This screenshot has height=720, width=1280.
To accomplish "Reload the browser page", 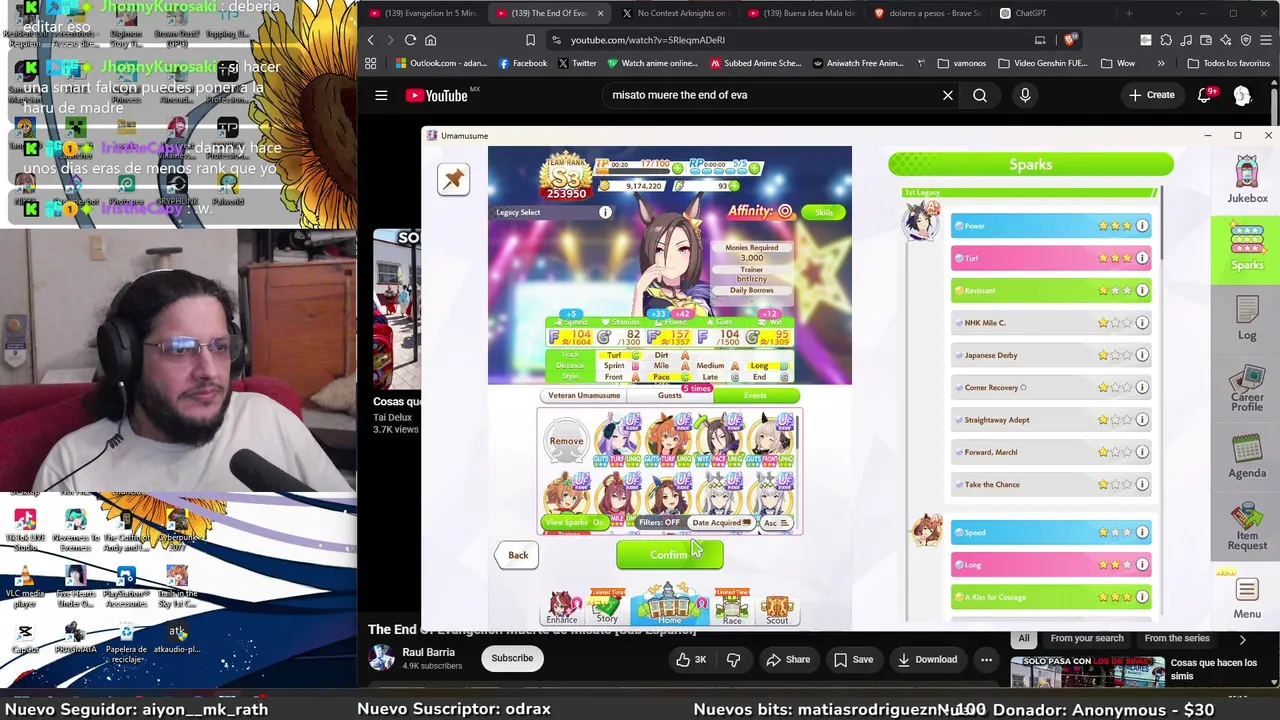I will tap(410, 40).
